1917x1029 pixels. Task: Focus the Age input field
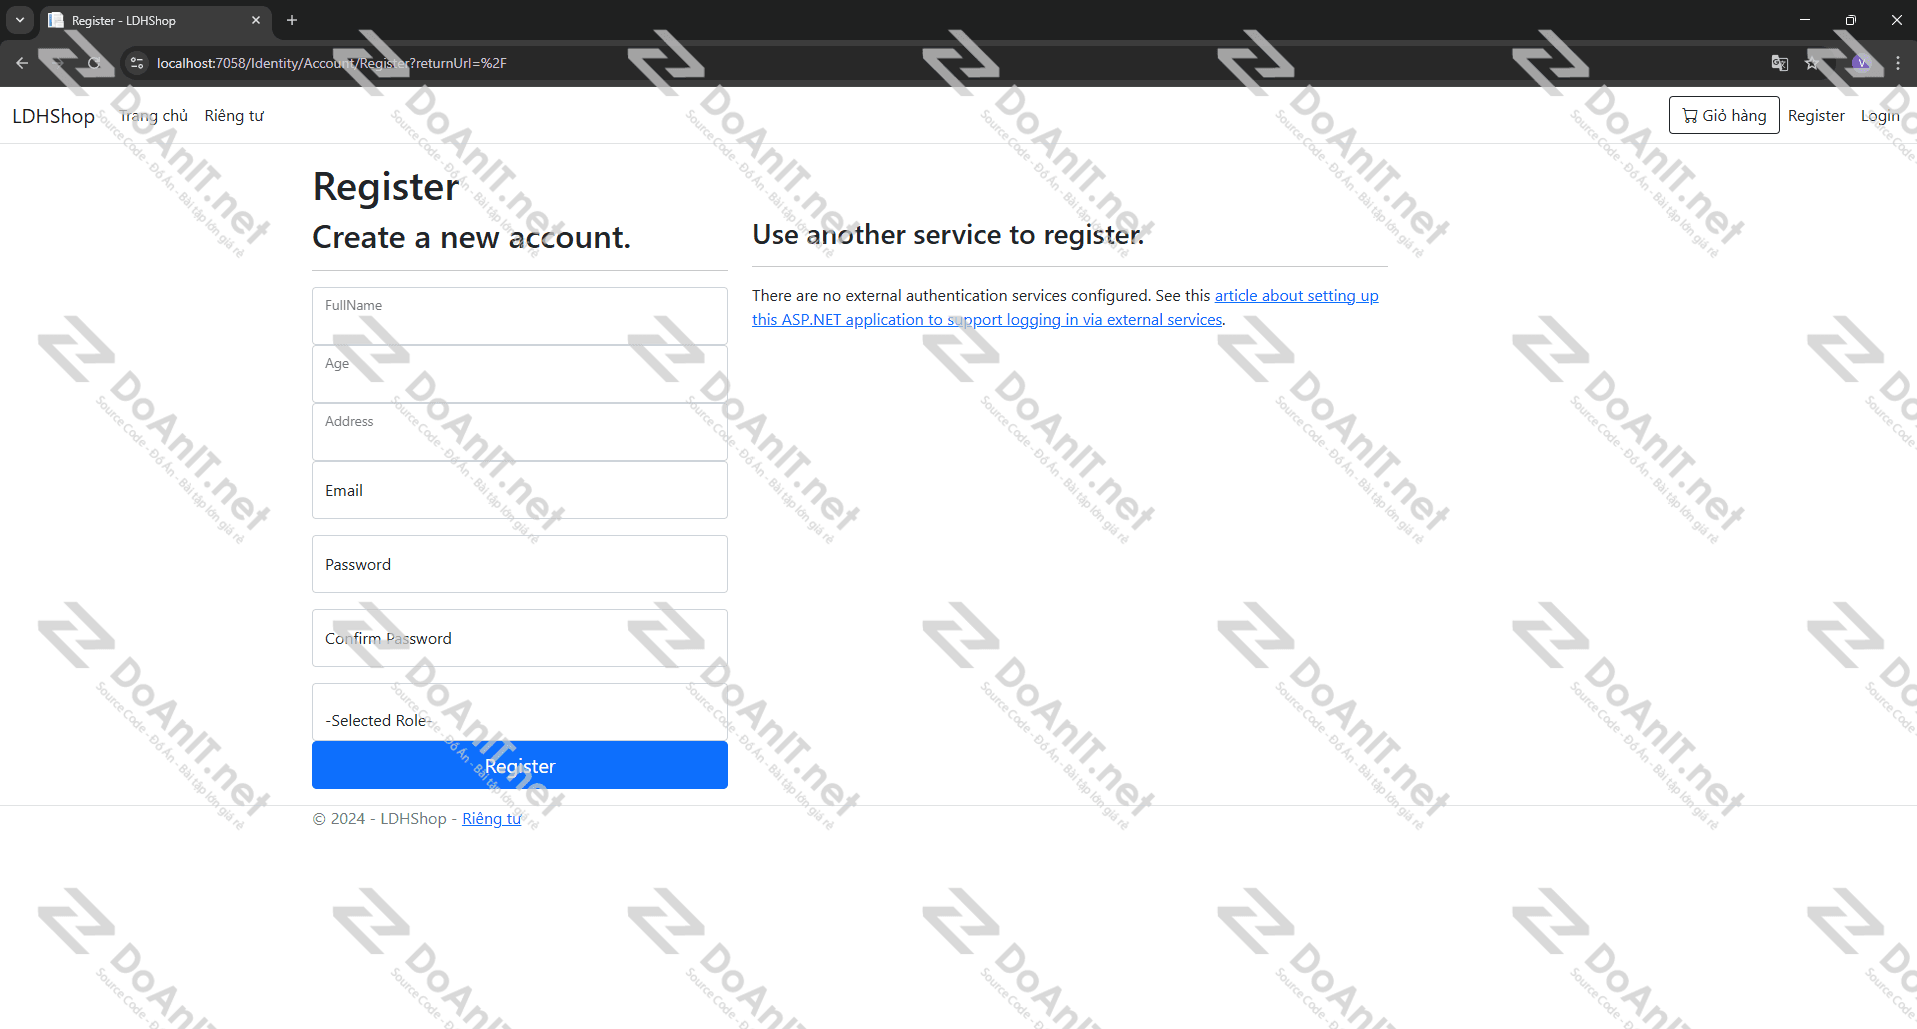(520, 374)
